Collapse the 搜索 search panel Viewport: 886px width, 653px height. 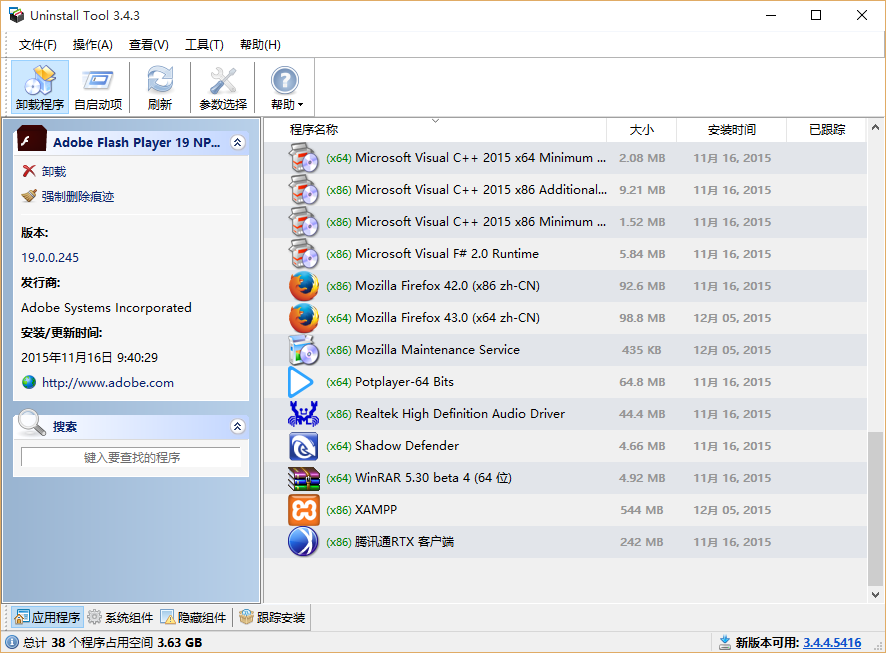(237, 427)
